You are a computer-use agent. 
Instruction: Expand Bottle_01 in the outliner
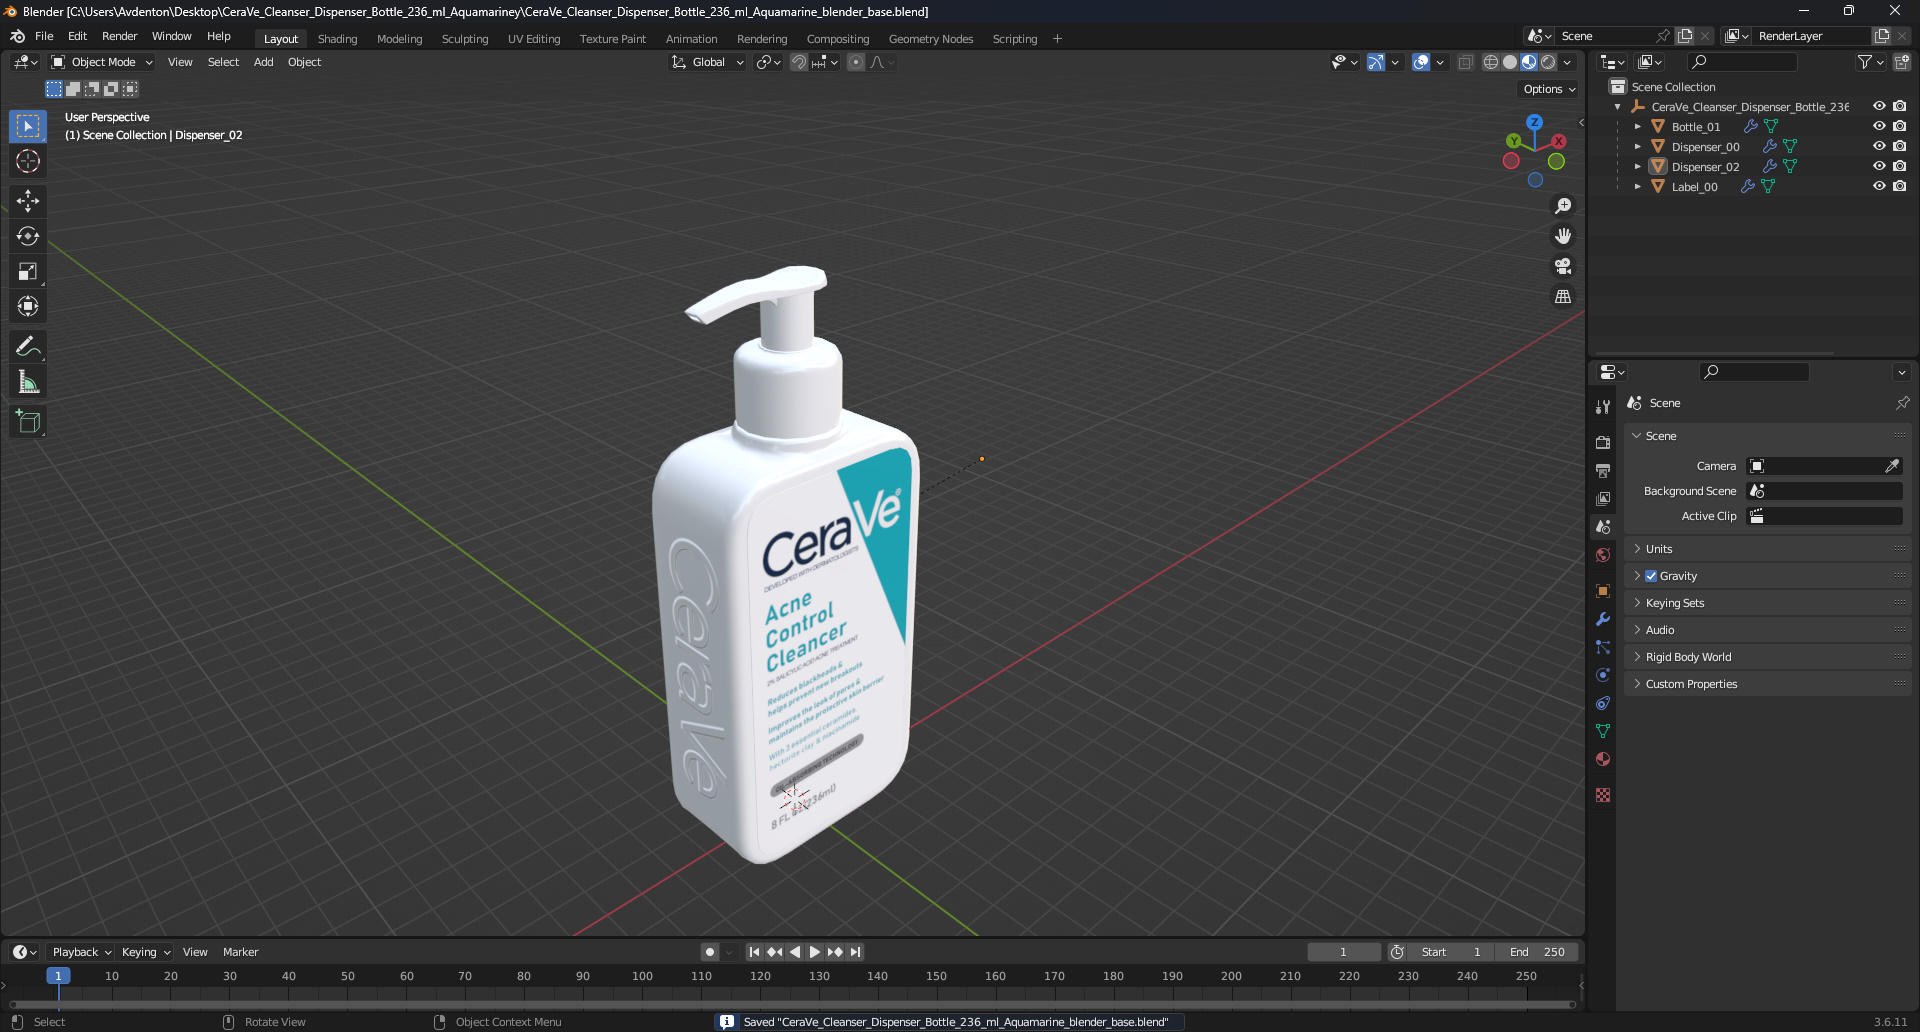1637,127
